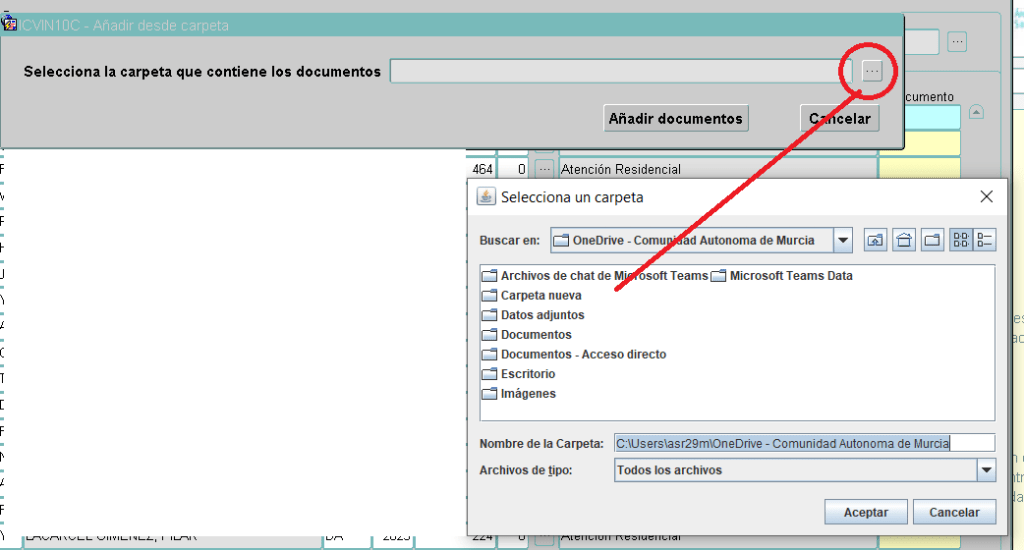
Task: Select the Documentos folder
Action: tap(536, 335)
